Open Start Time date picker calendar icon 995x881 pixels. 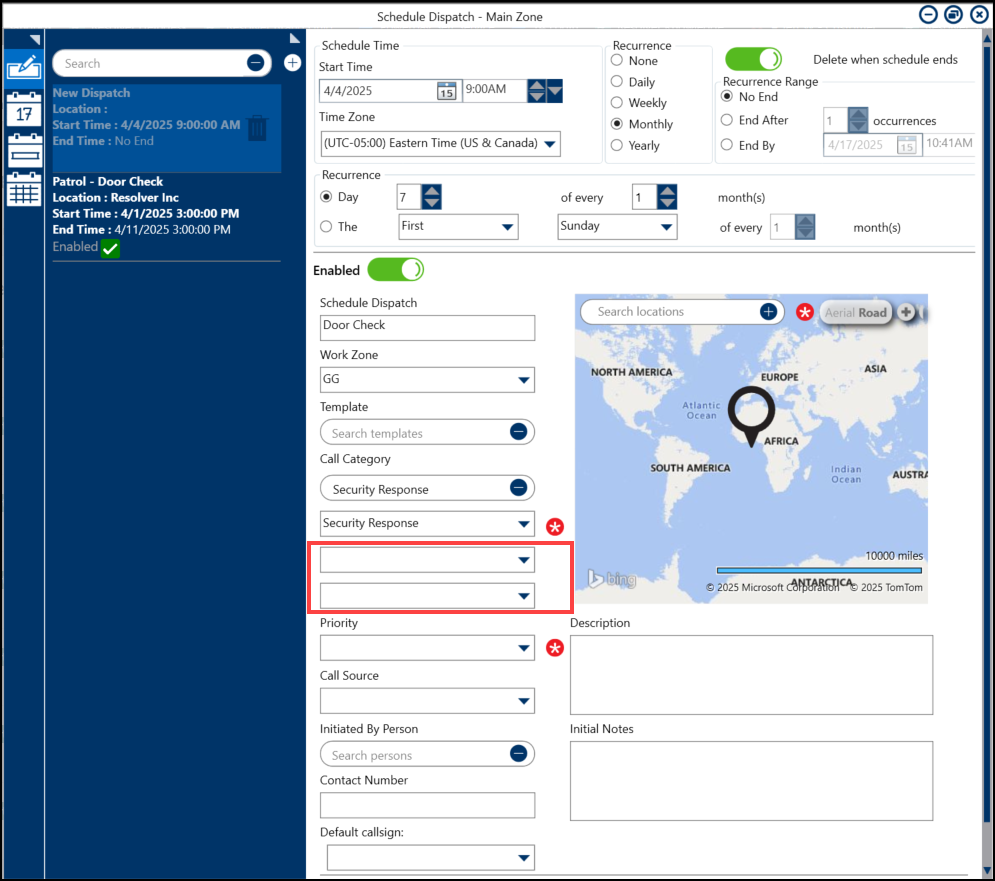(446, 91)
